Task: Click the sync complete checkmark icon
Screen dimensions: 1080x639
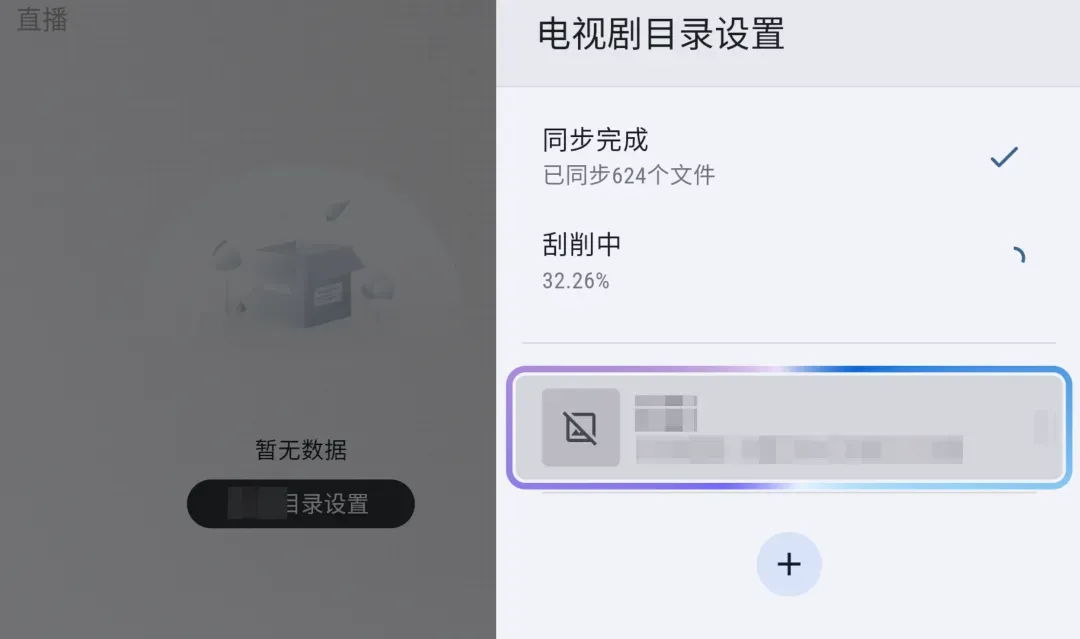Action: click(1004, 157)
